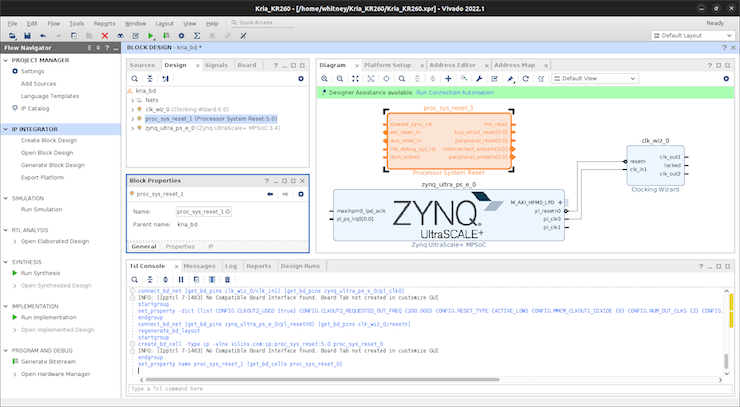The width and height of the screenshot is (740, 407).
Task: Open the Default Layout dropdown
Action: tap(692, 36)
